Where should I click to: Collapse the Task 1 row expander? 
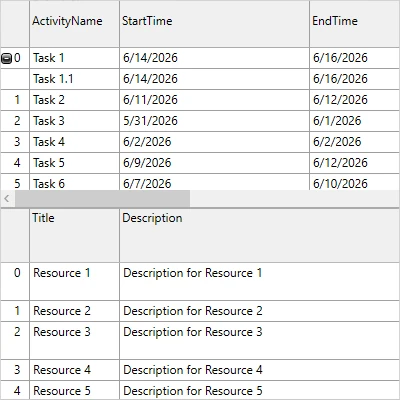6,58
